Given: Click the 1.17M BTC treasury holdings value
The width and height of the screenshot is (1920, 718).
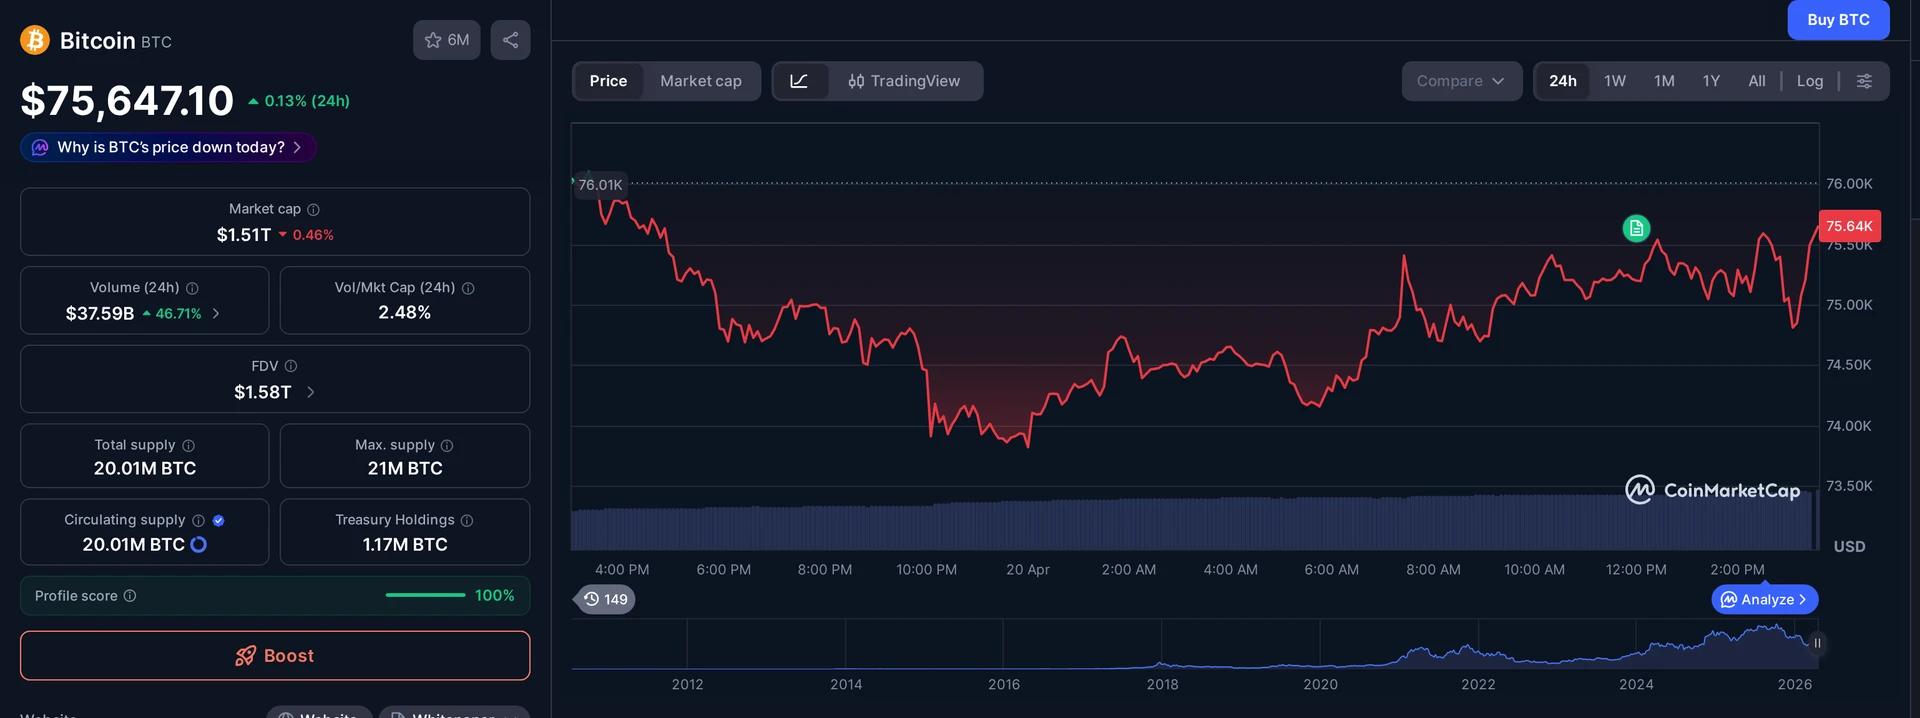Looking at the screenshot, I should coord(405,545).
